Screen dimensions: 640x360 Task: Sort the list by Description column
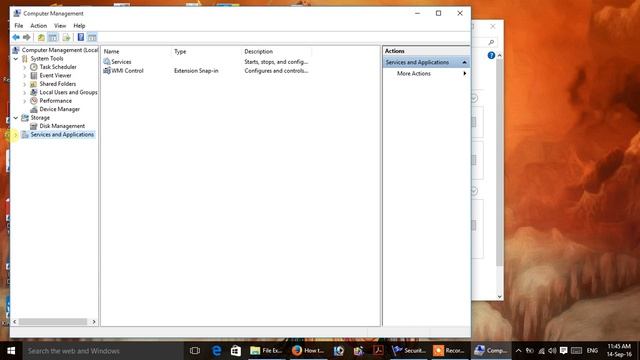point(276,51)
